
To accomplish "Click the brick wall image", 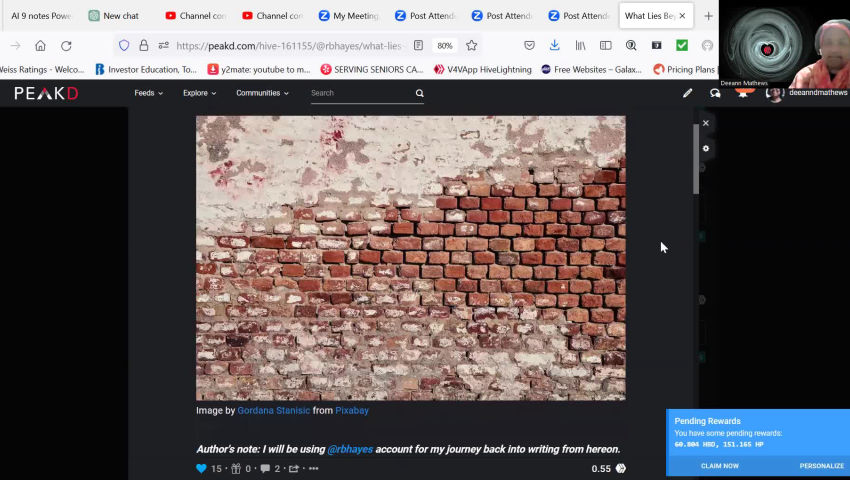I will 410,258.
